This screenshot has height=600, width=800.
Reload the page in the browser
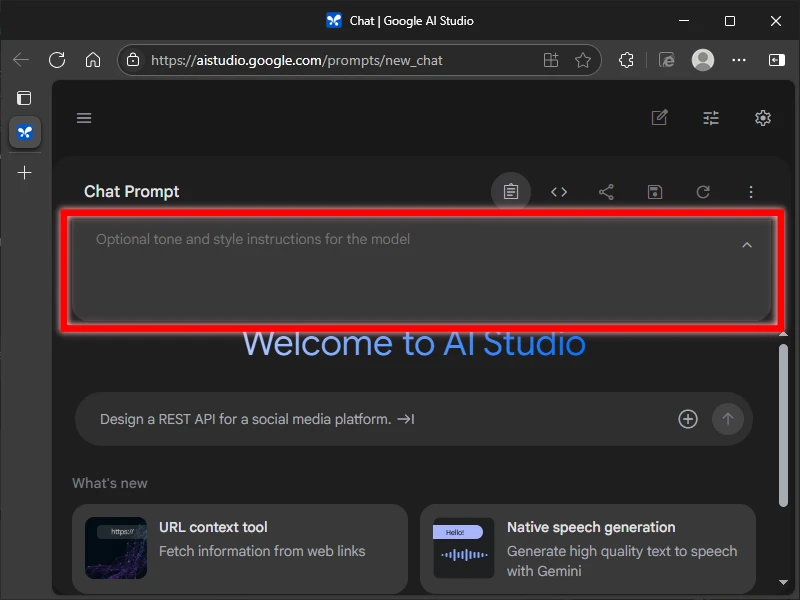click(57, 60)
